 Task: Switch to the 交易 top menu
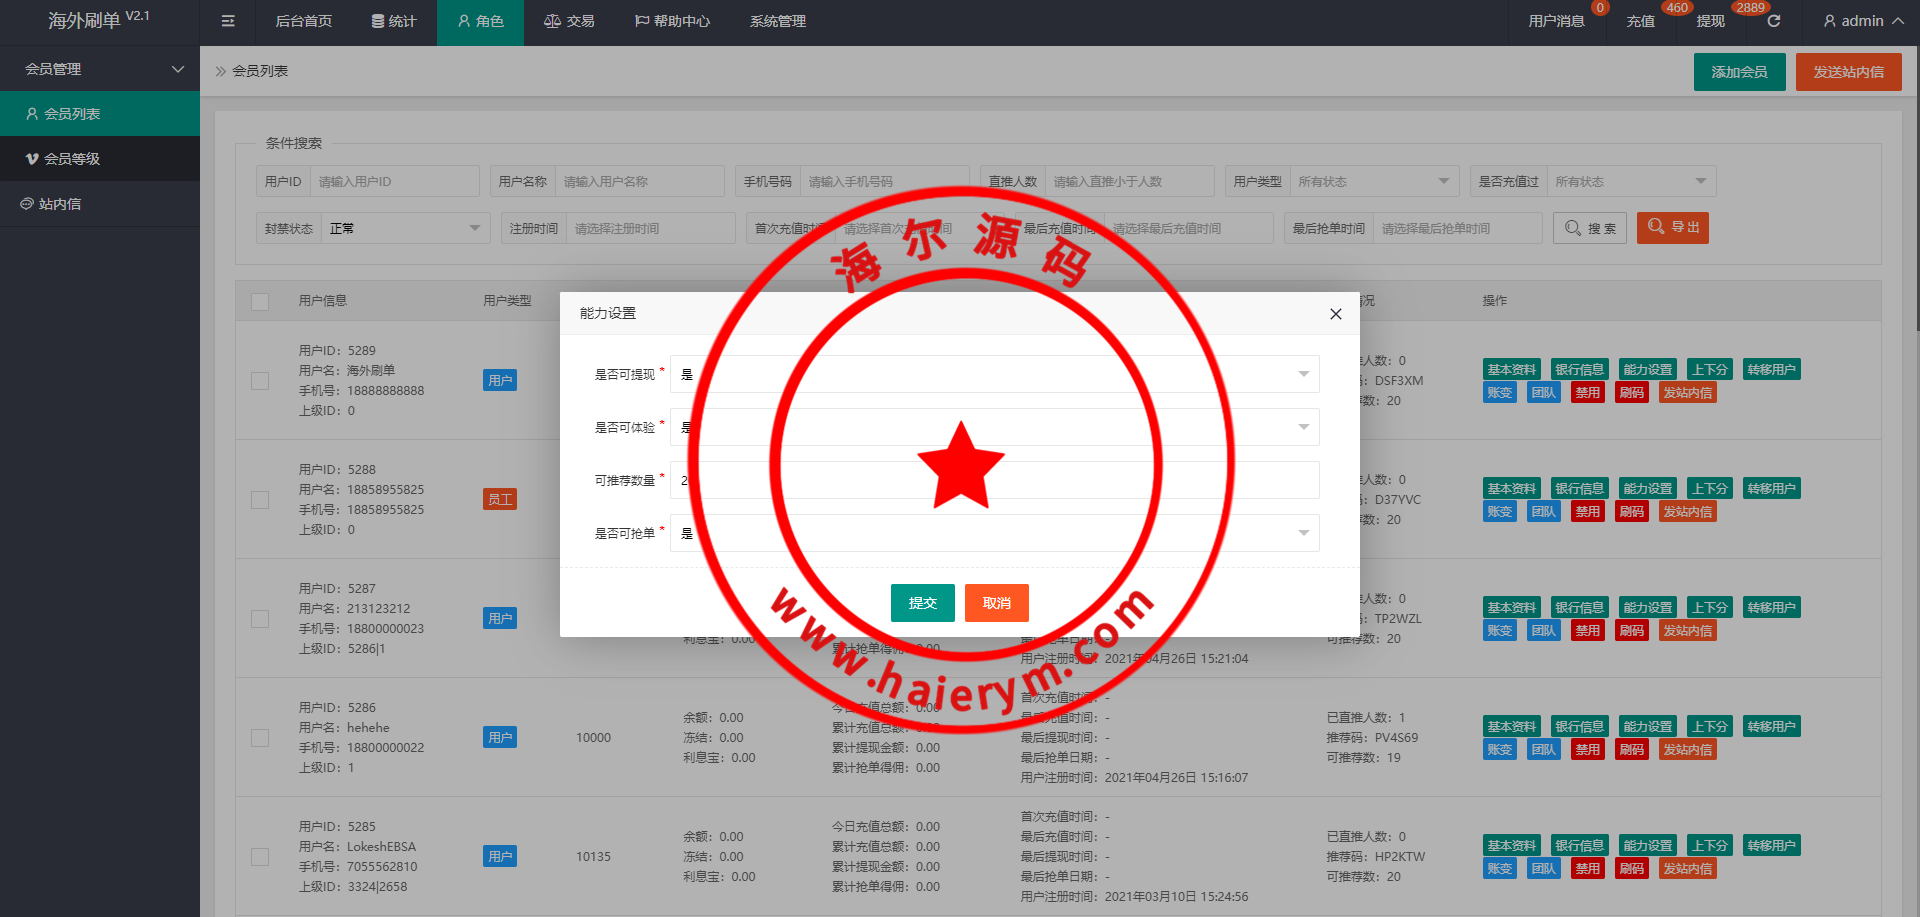pyautogui.click(x=569, y=21)
